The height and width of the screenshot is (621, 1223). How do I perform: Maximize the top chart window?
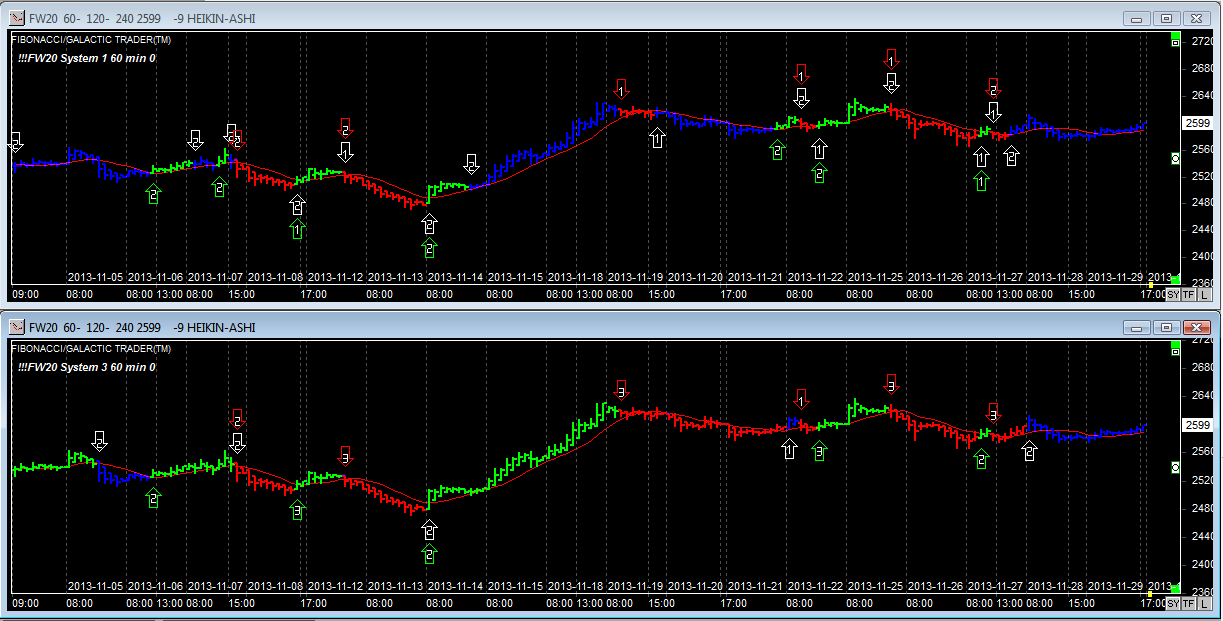1166,18
